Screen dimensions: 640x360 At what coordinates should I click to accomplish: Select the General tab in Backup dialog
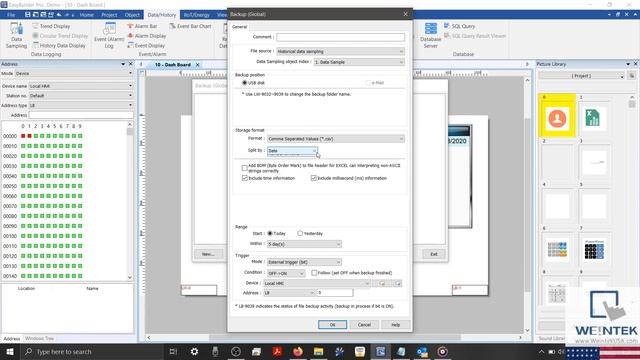coord(240,27)
